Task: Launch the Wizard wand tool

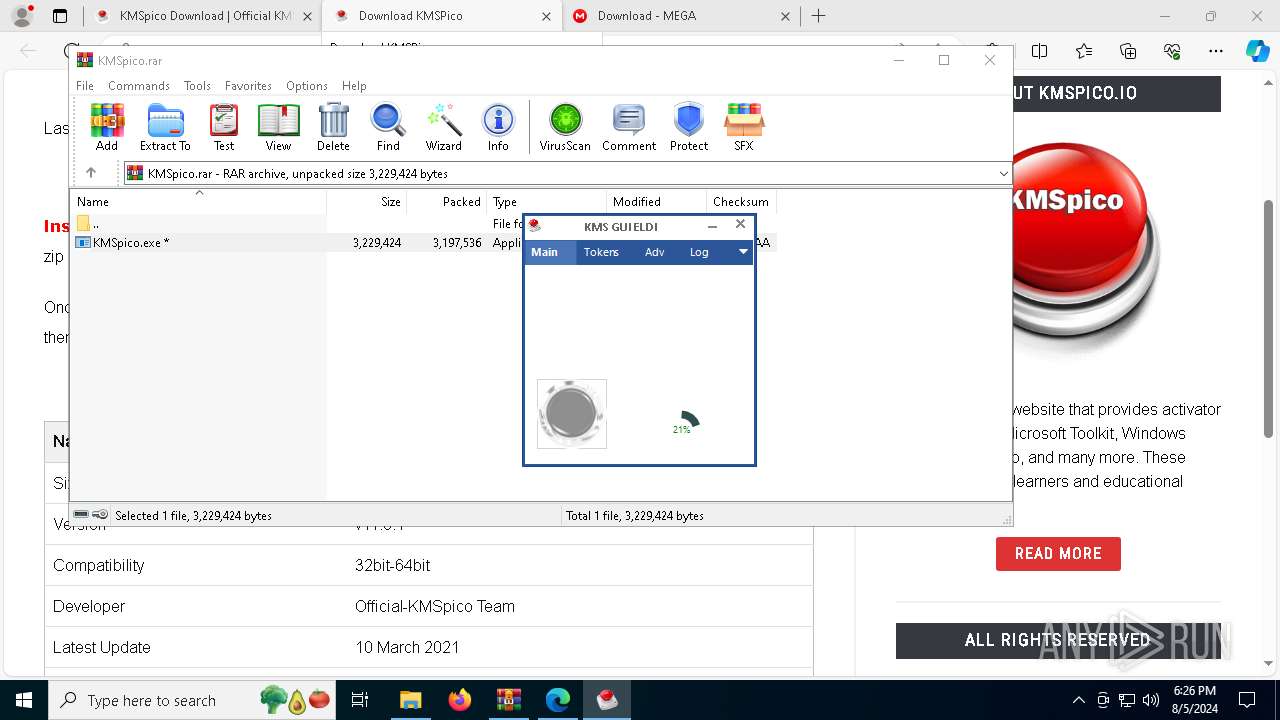Action: [x=443, y=127]
